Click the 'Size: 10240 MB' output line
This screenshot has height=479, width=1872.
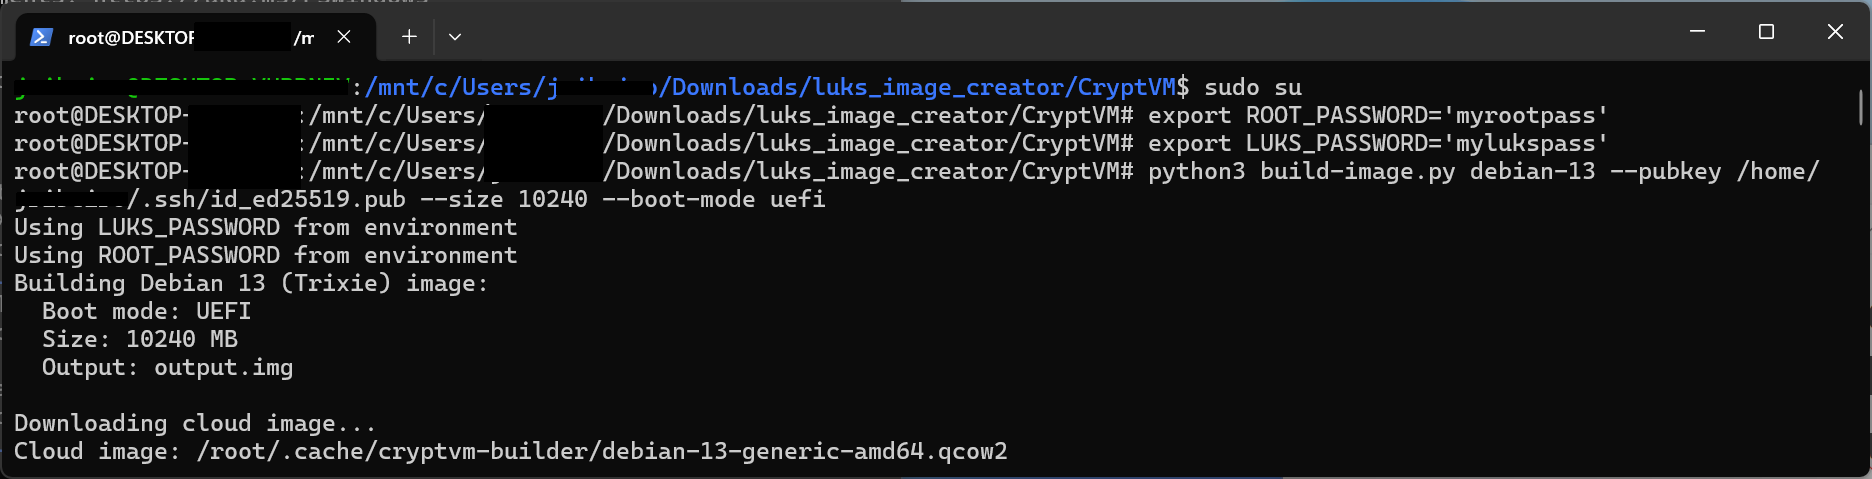click(x=140, y=340)
